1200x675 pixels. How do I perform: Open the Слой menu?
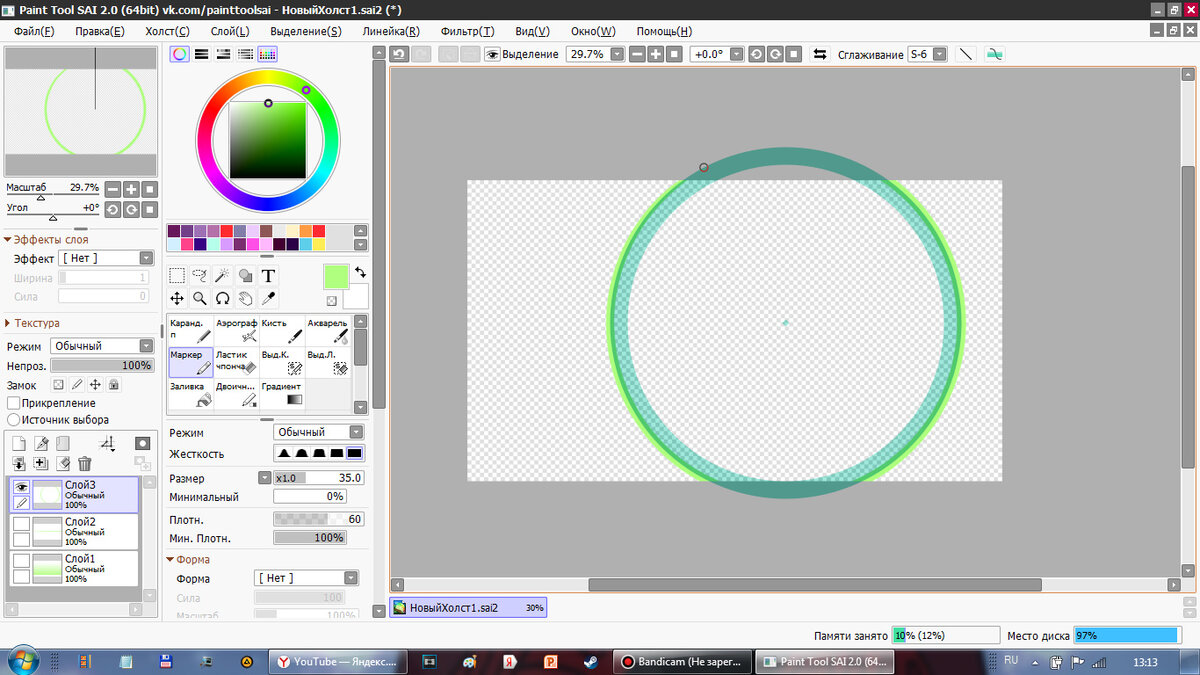(x=230, y=31)
